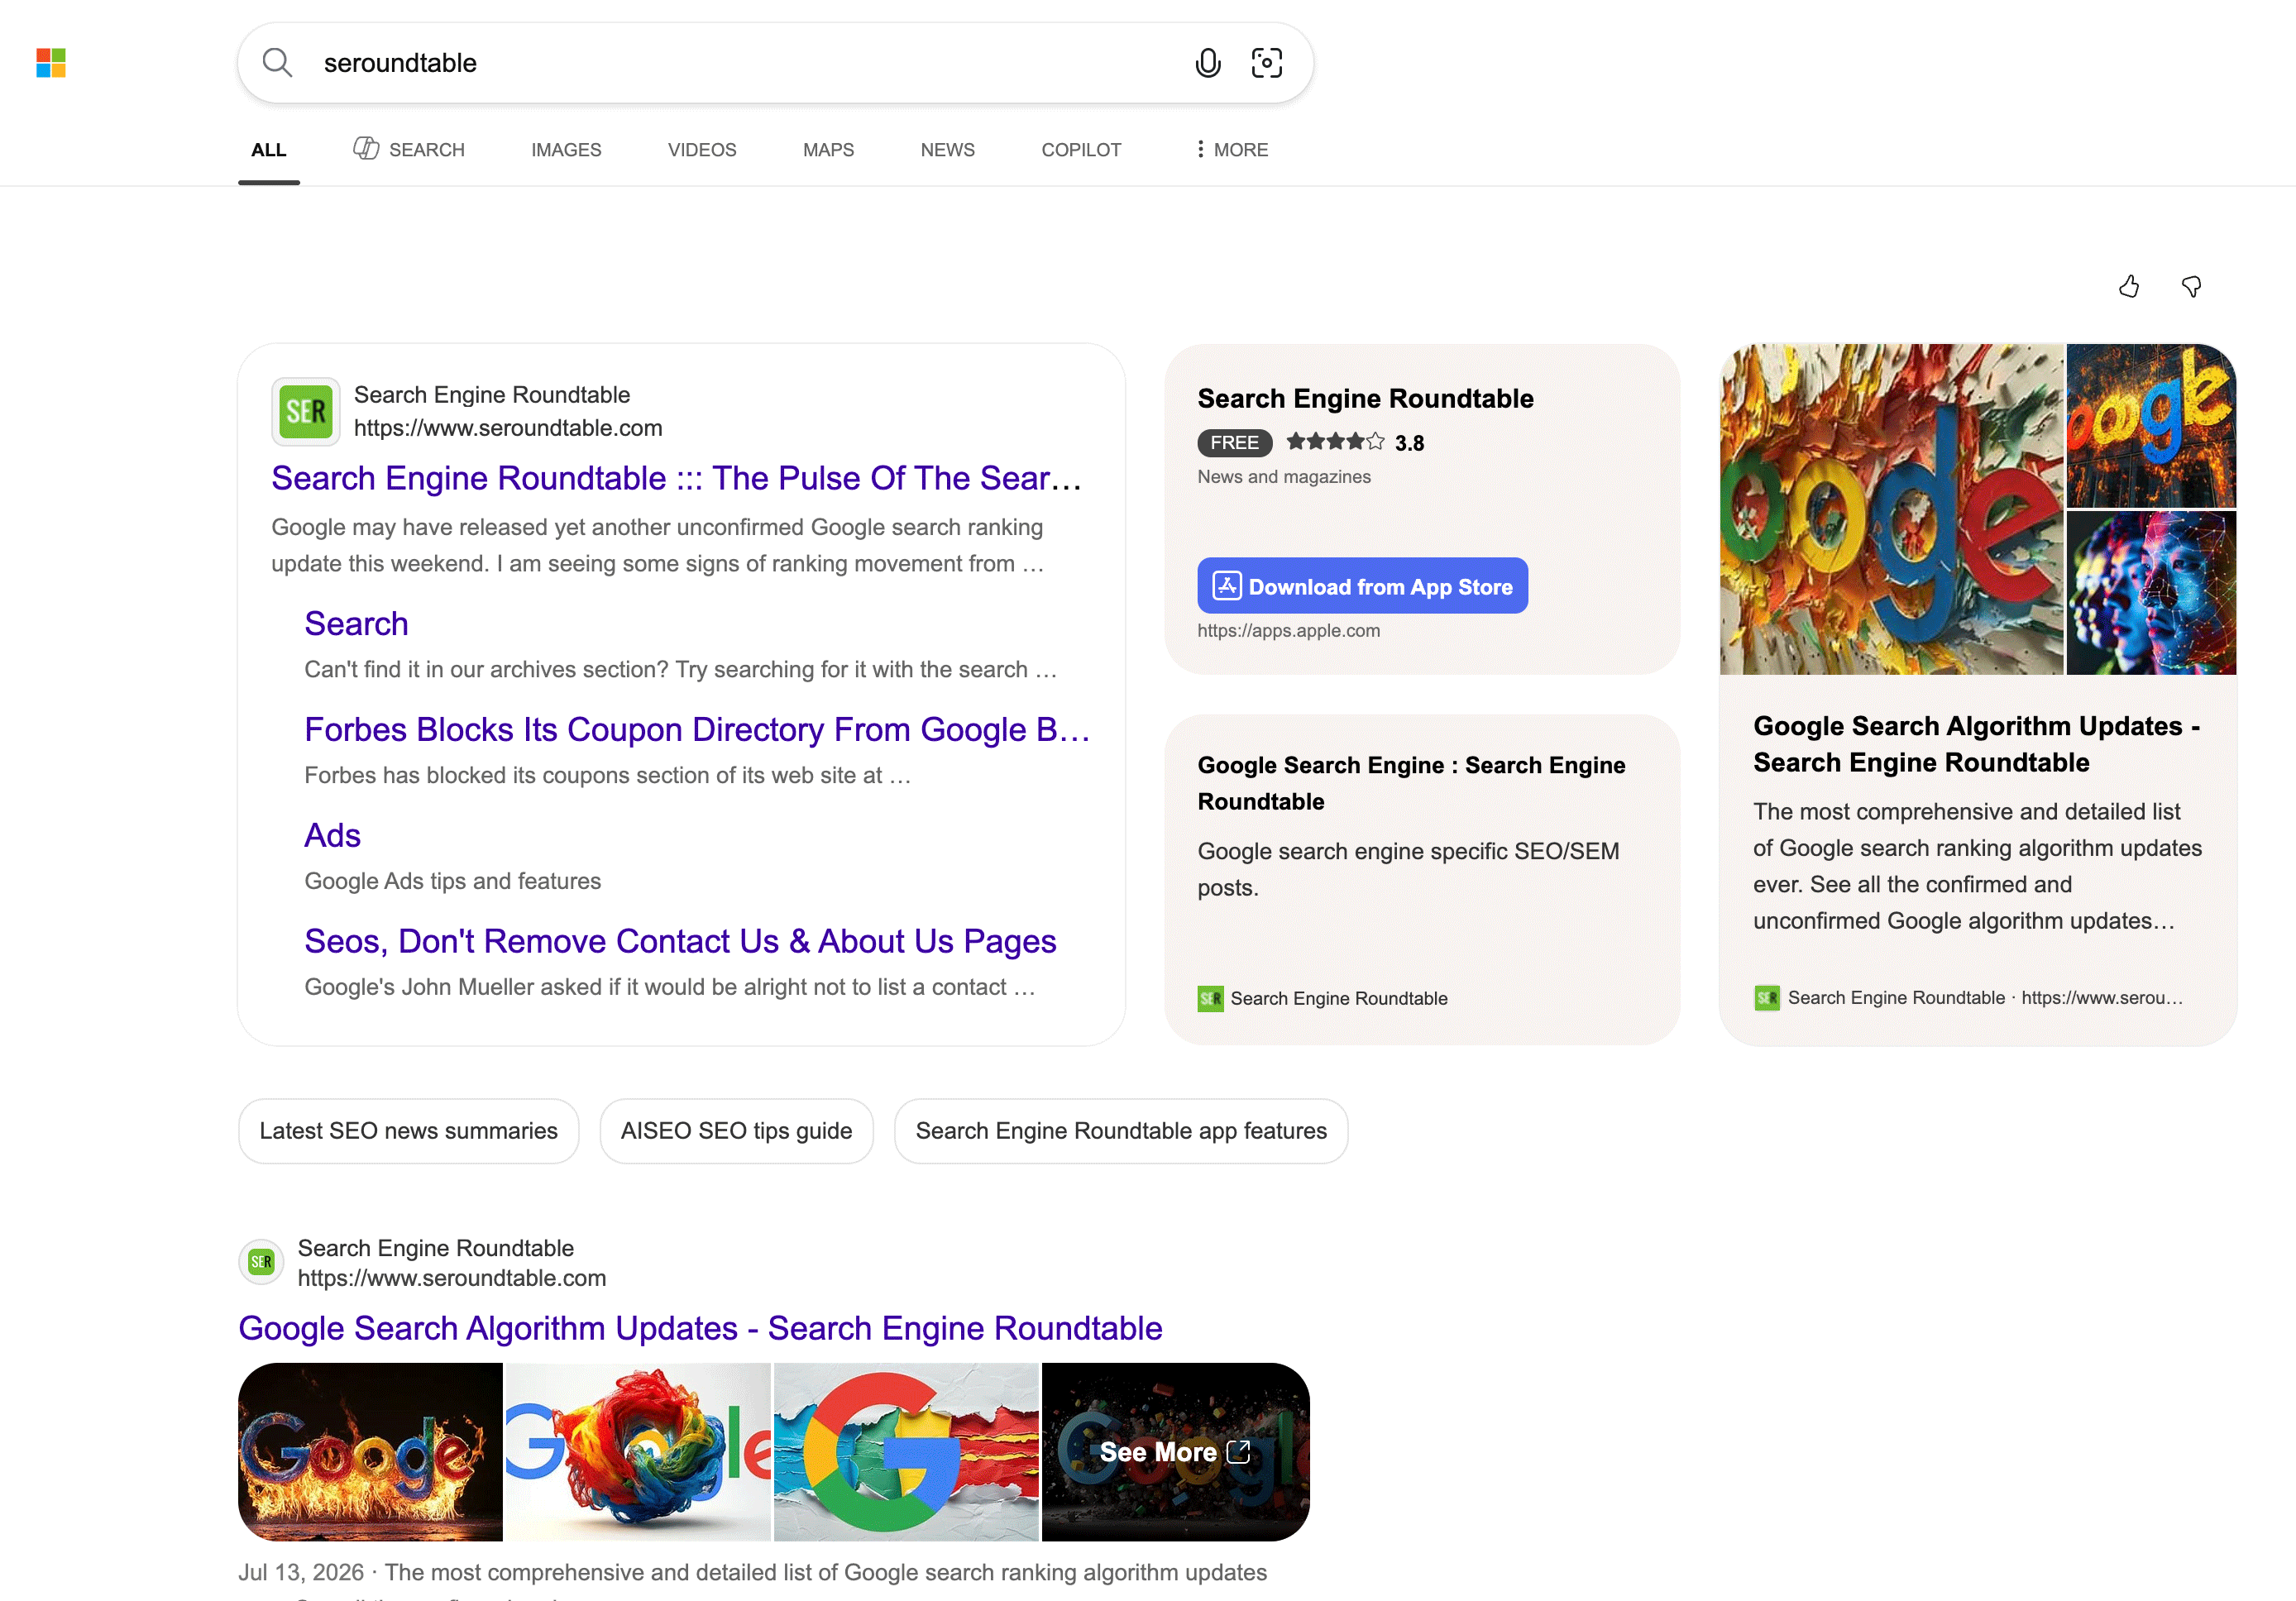Click the FREE price badge
Screen dimensions: 2296x1601
[x=1235, y=443]
